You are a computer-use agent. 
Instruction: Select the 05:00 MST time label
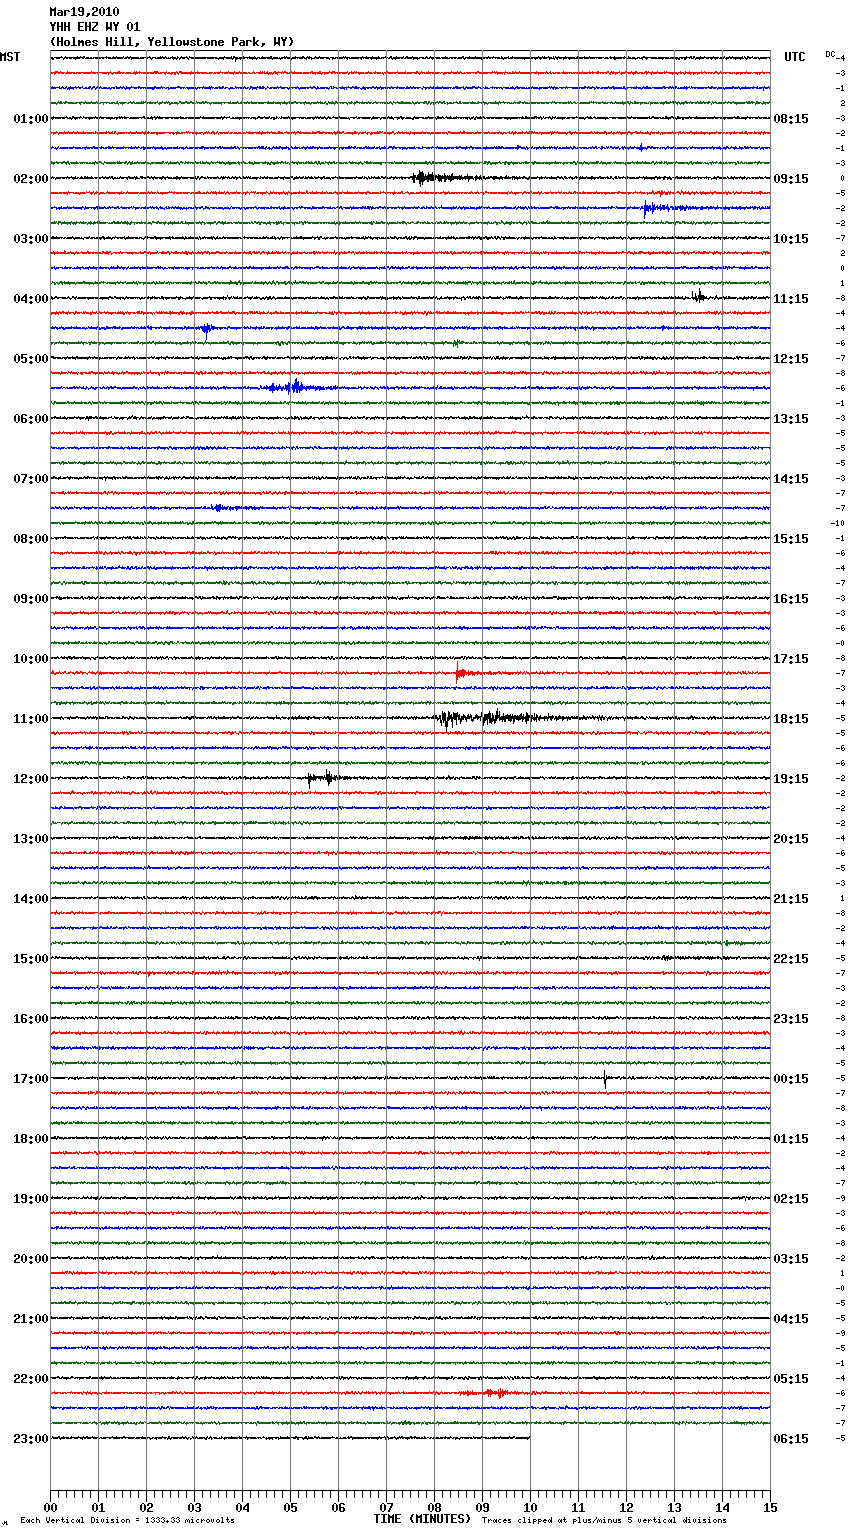pyautogui.click(x=31, y=359)
